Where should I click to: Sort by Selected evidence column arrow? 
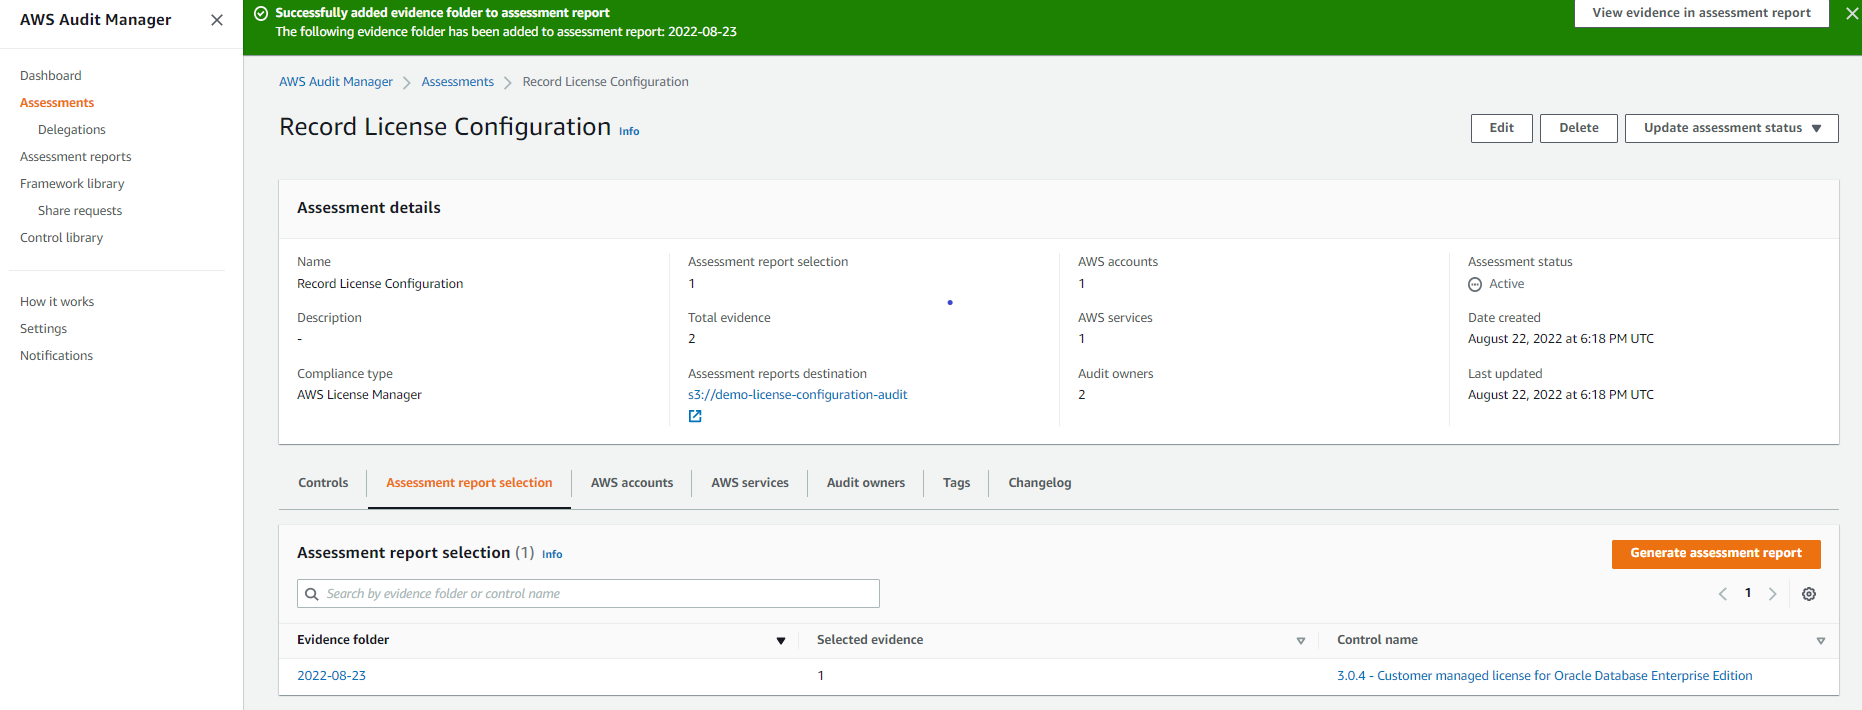coord(1301,641)
